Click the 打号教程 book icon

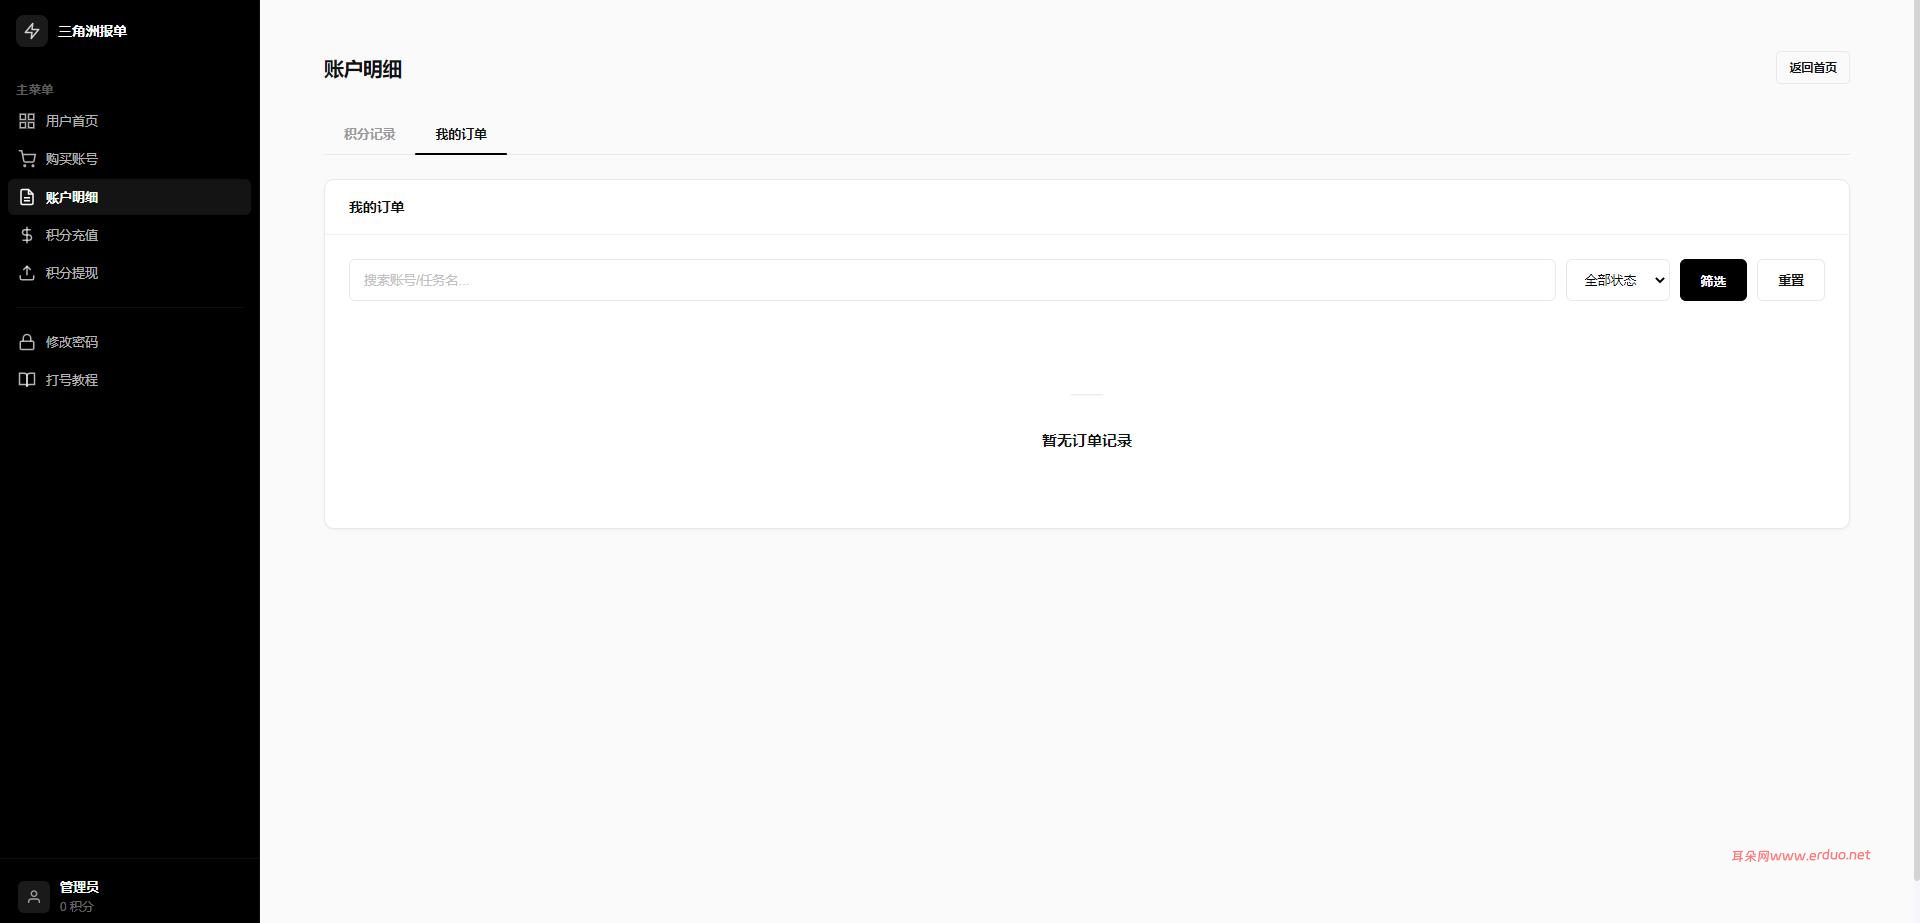[x=27, y=380]
